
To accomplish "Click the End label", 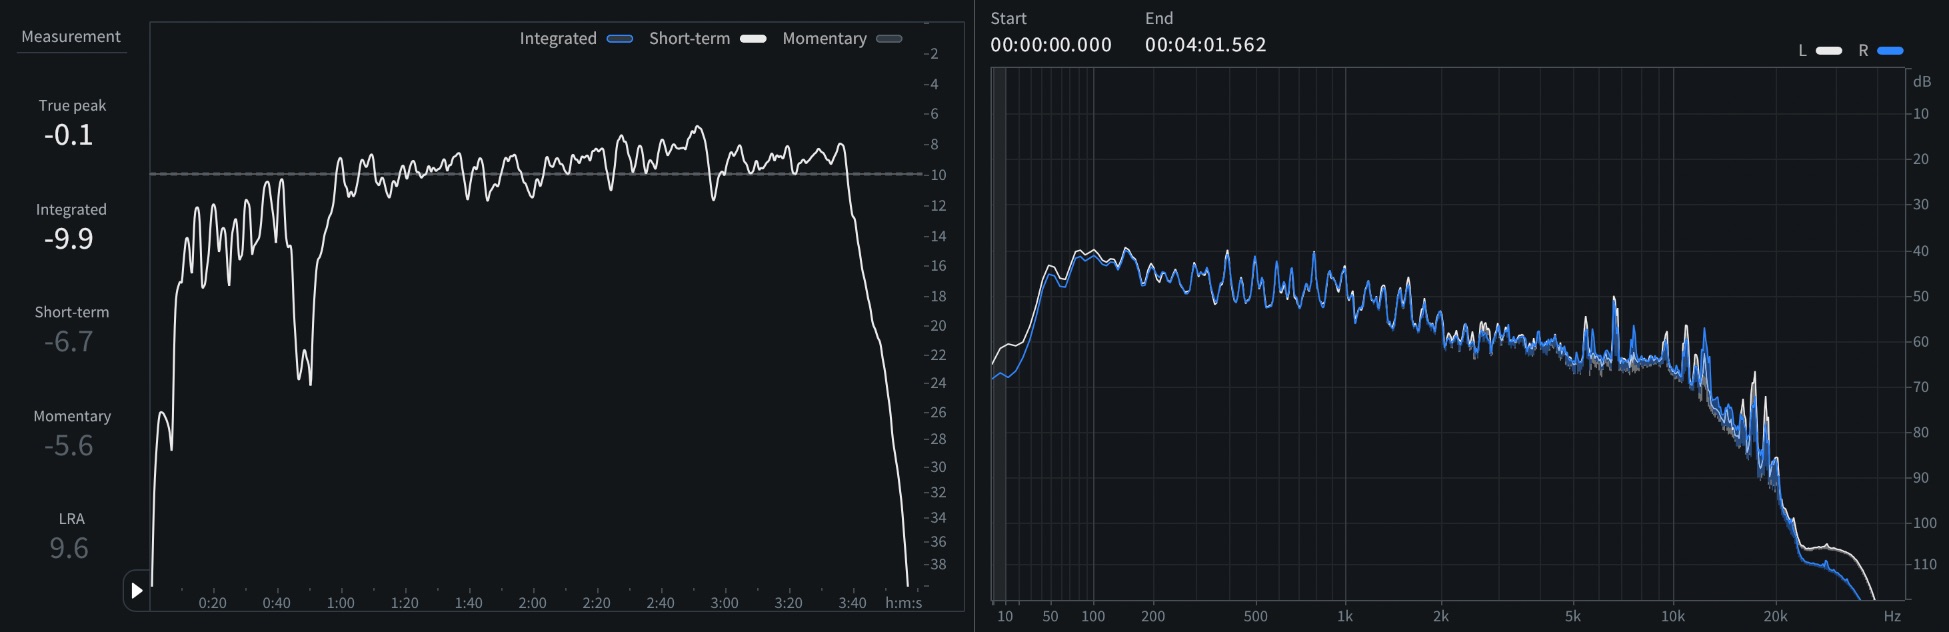I will pos(1159,18).
